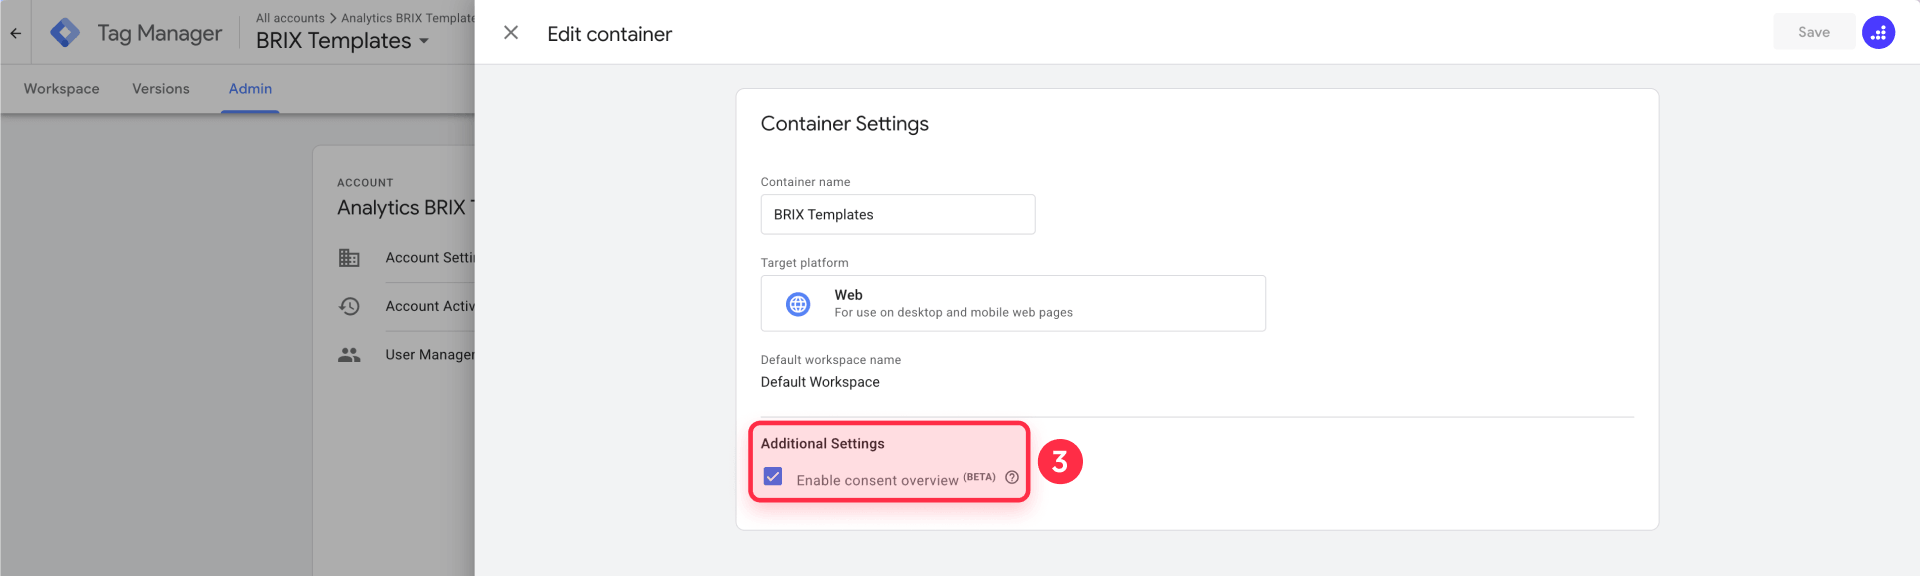Viewport: 1920px width, 576px height.
Task: Click the back arrow in Tag Manager header
Action: pyautogui.click(x=16, y=33)
